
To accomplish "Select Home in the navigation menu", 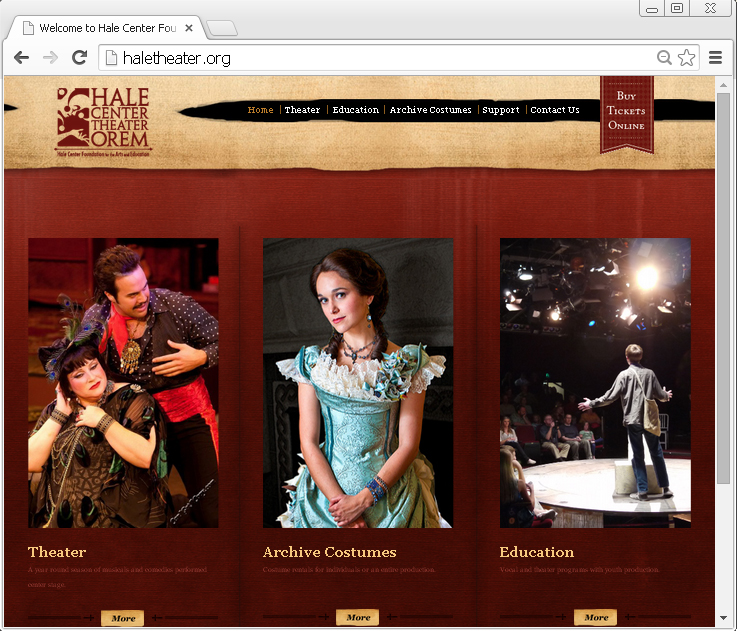I will (x=260, y=110).
